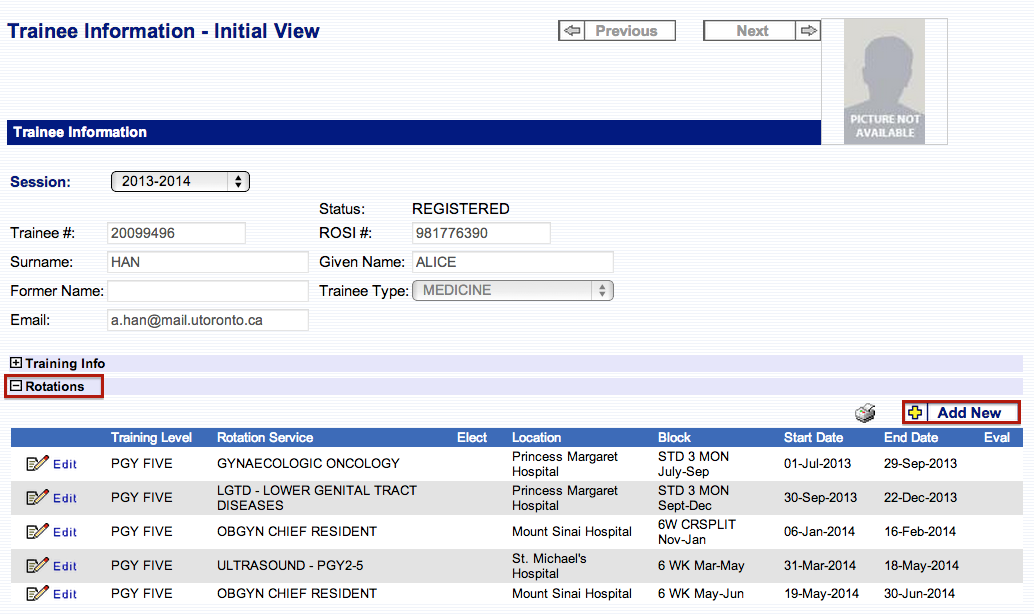This screenshot has height=616, width=1034.
Task: Click the Add New text link
Action: tap(969, 413)
